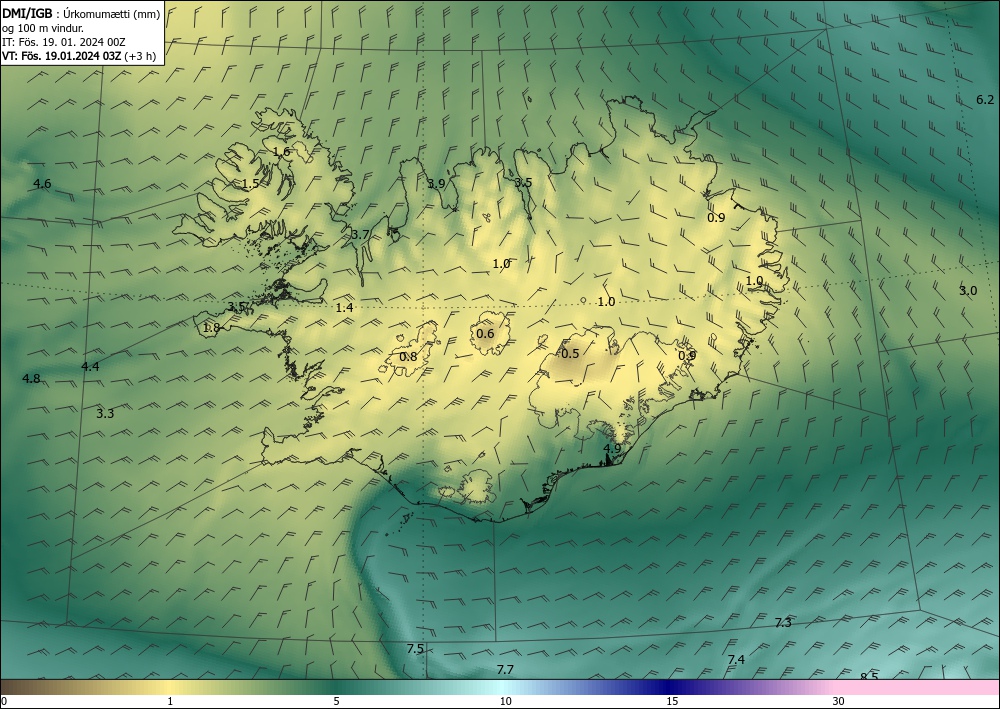
Task: Click the 3.0 value over the eastern sea
Action: click(x=968, y=291)
